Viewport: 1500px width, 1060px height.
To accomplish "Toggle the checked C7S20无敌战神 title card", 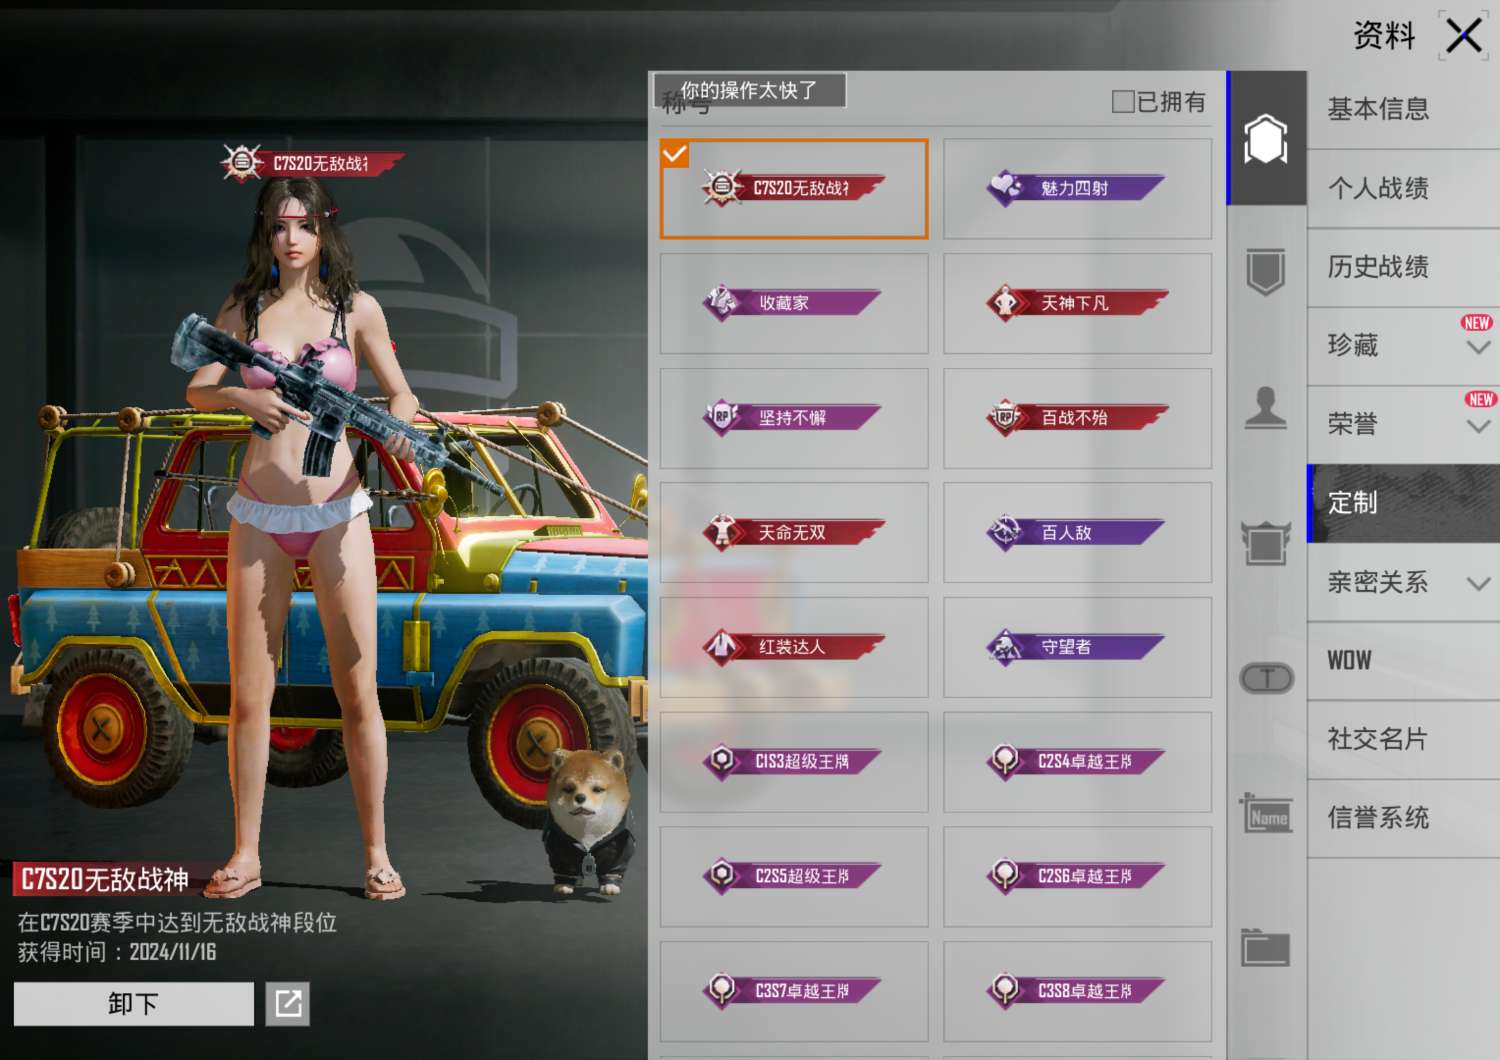I will click(x=794, y=189).
